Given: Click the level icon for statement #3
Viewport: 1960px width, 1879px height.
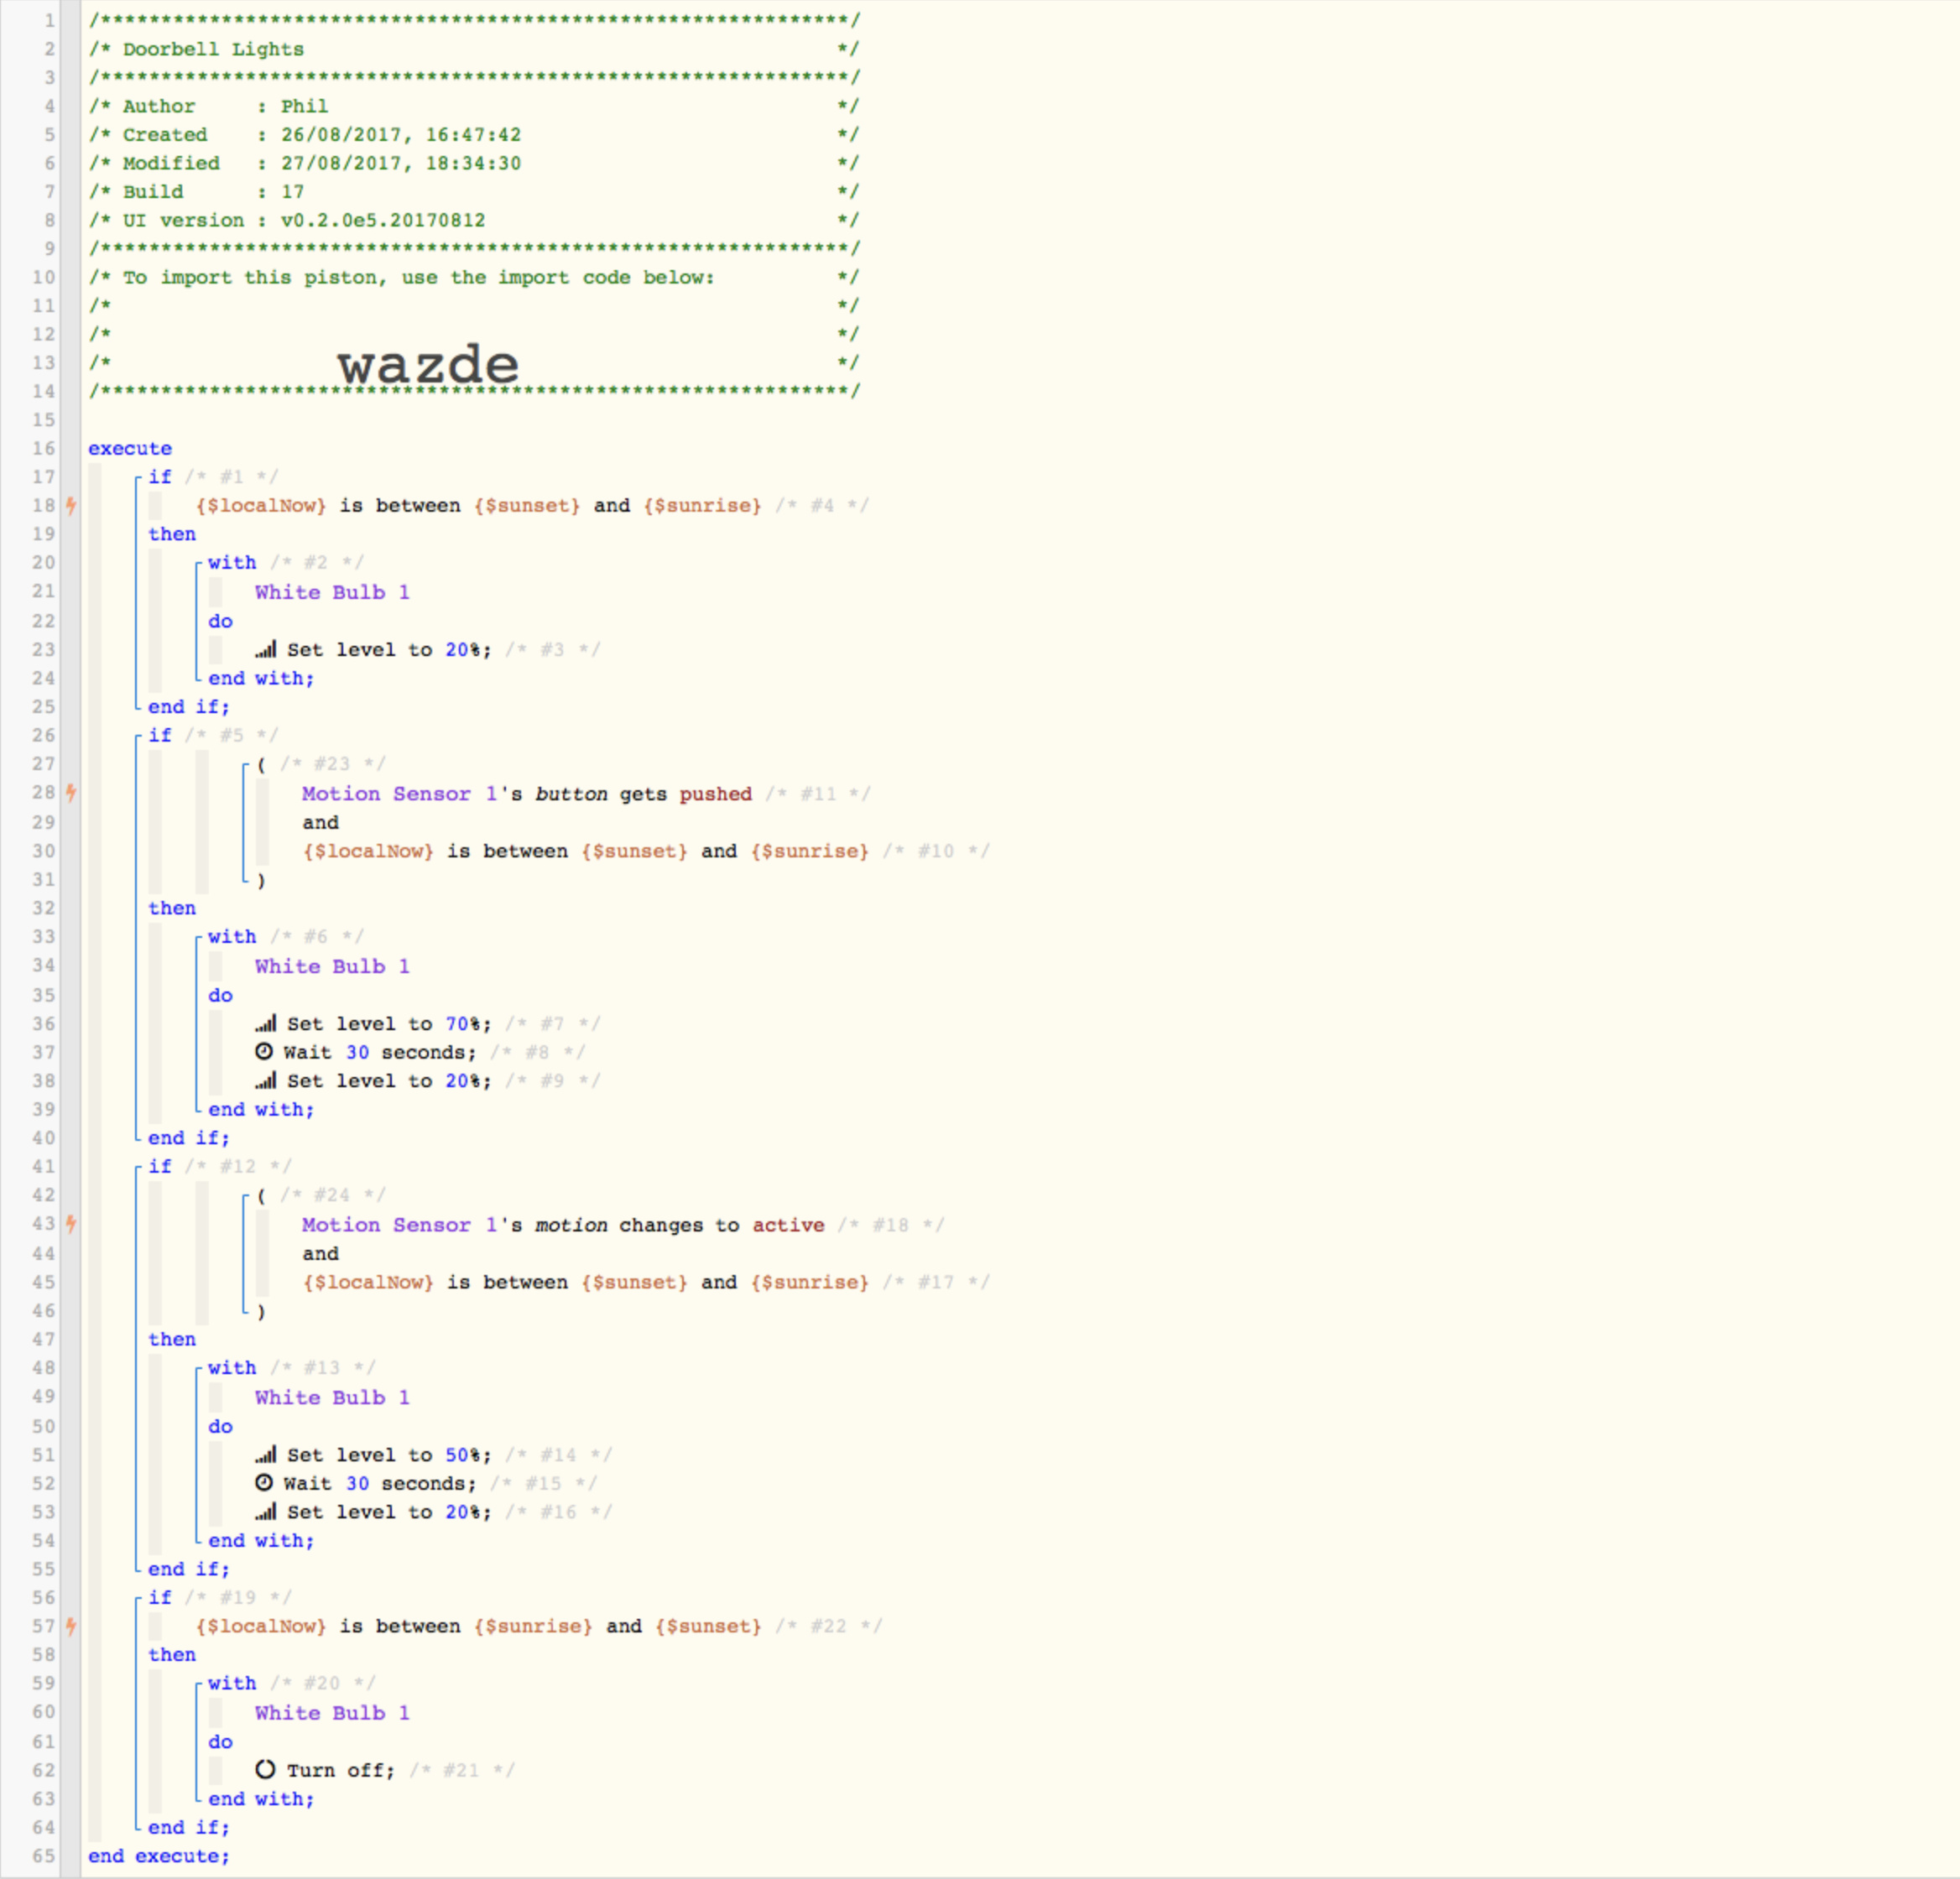Looking at the screenshot, I should (265, 649).
